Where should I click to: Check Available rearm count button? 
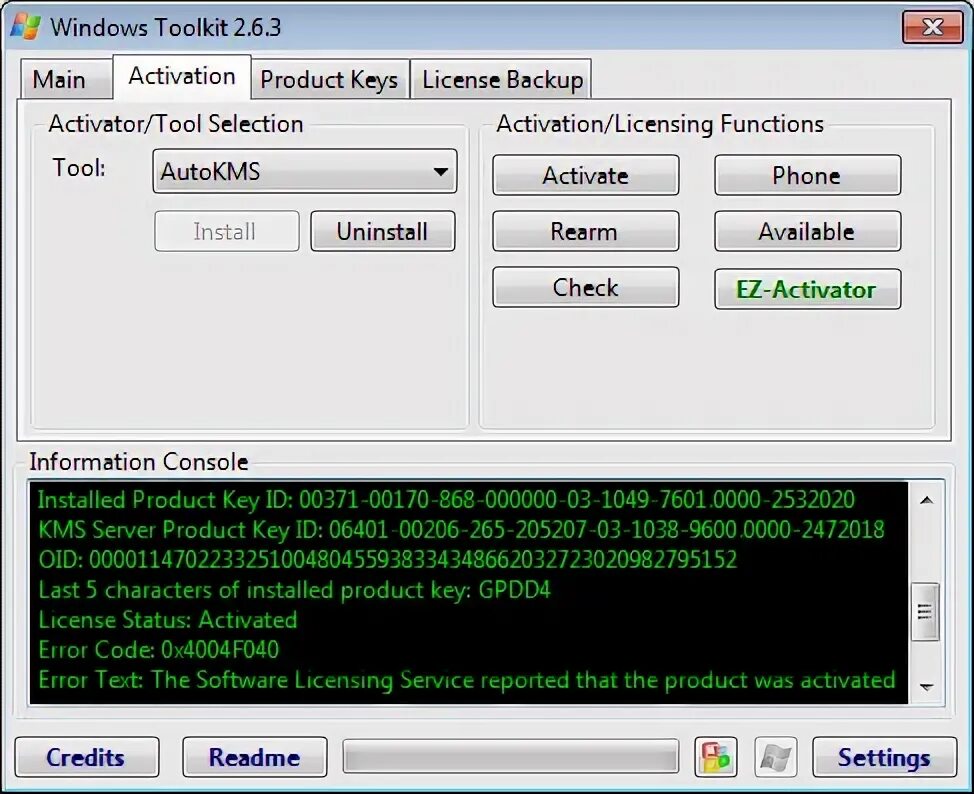pos(807,231)
